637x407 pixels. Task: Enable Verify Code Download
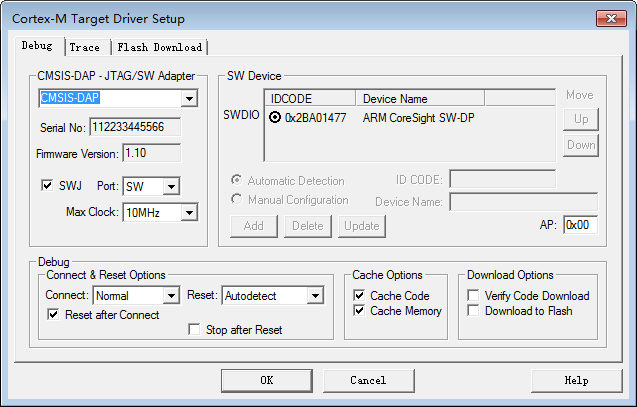click(473, 295)
